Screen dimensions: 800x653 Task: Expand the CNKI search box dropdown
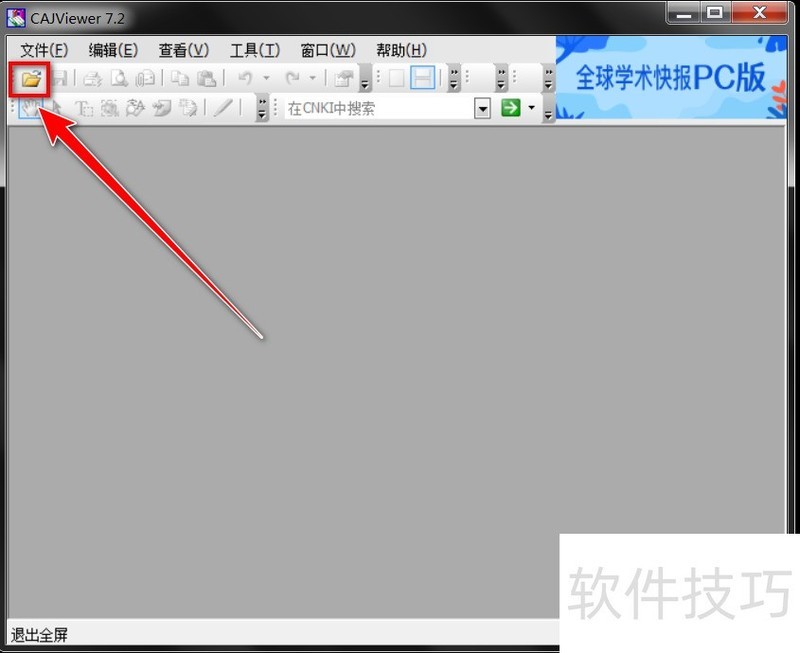[483, 108]
